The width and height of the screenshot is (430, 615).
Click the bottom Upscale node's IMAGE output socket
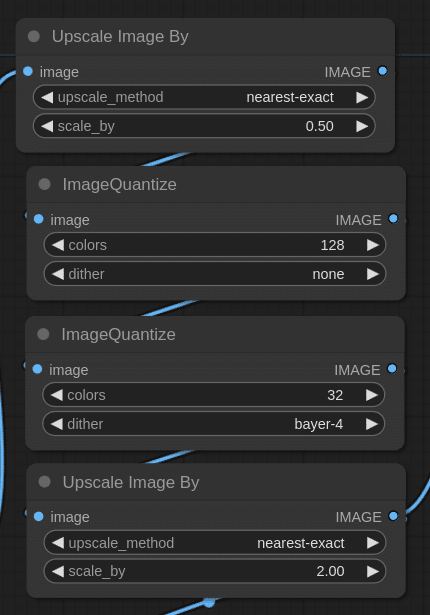click(x=393, y=516)
